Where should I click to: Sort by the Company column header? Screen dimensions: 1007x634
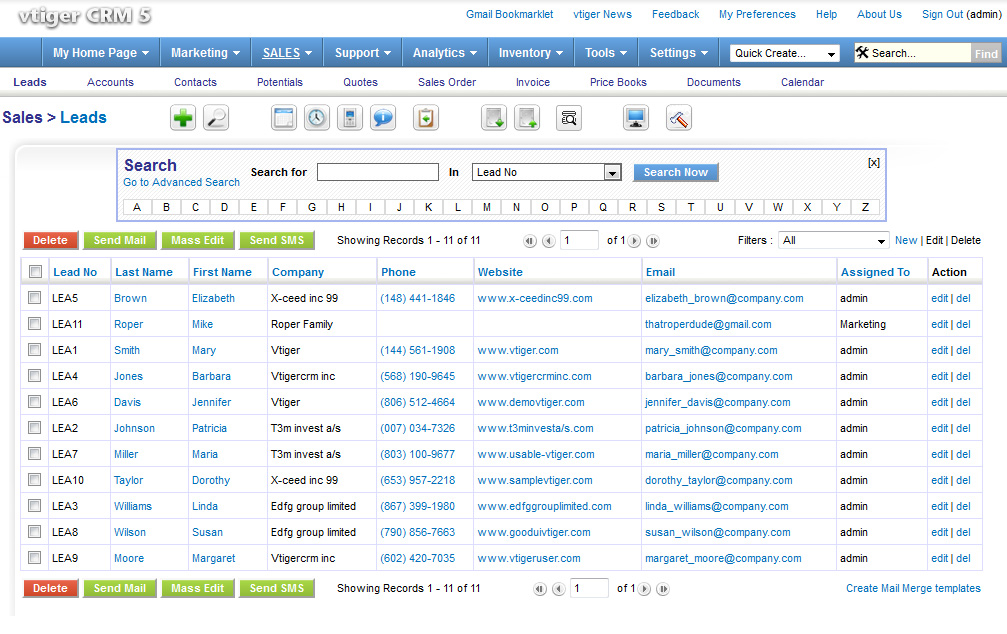[x=298, y=272]
